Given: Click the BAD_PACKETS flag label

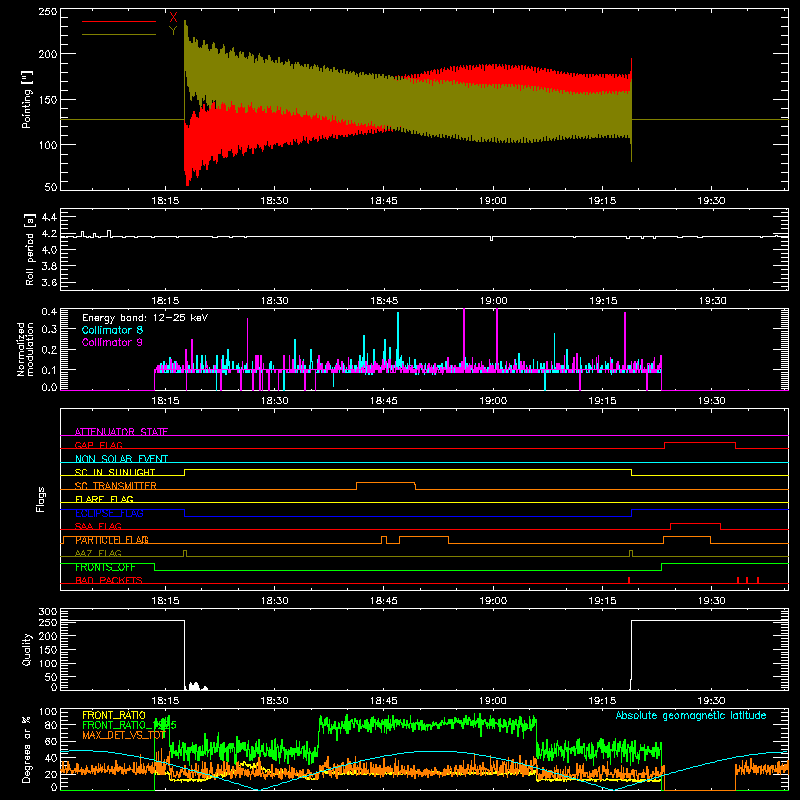Looking at the screenshot, I should pyautogui.click(x=109, y=580).
